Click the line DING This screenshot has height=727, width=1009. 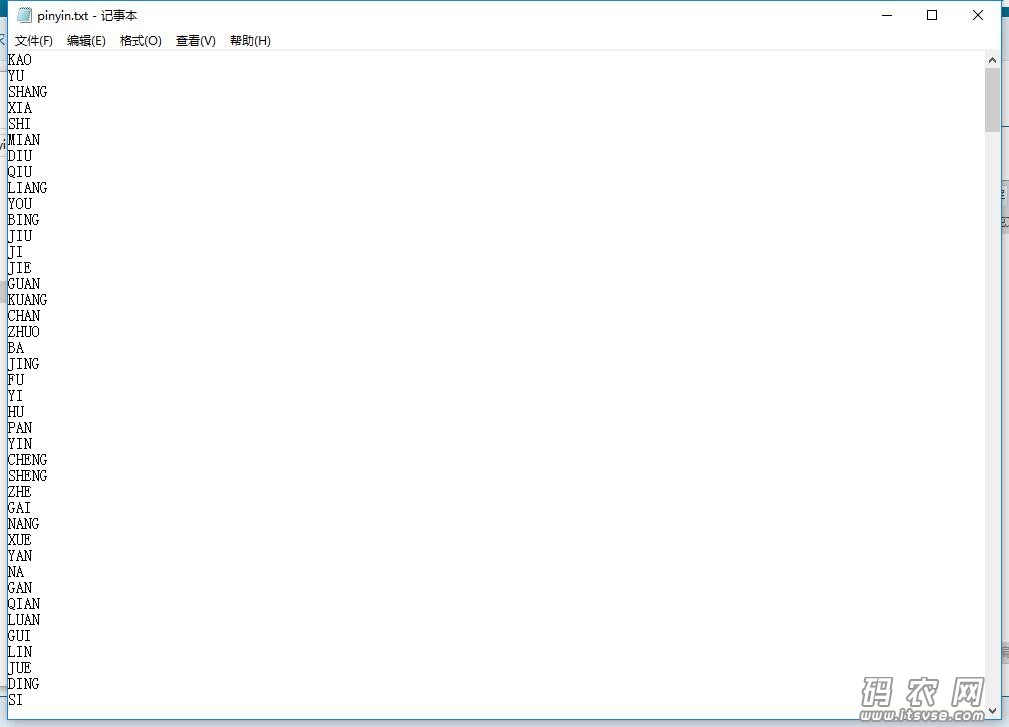(23, 684)
